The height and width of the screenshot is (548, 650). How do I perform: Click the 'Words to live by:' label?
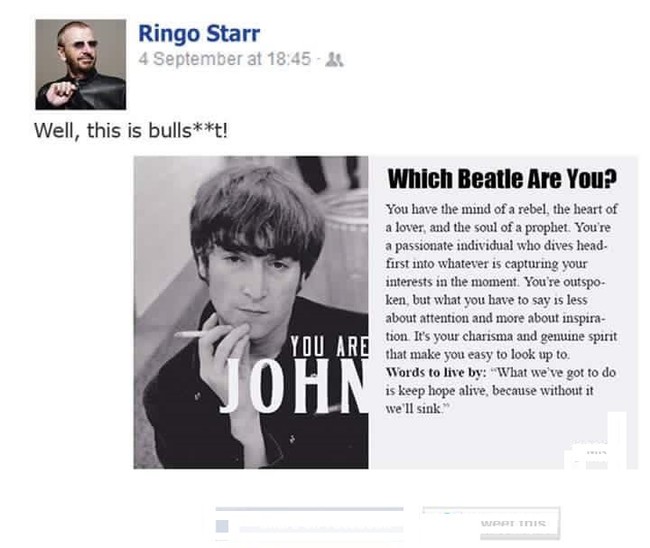pyautogui.click(x=436, y=372)
